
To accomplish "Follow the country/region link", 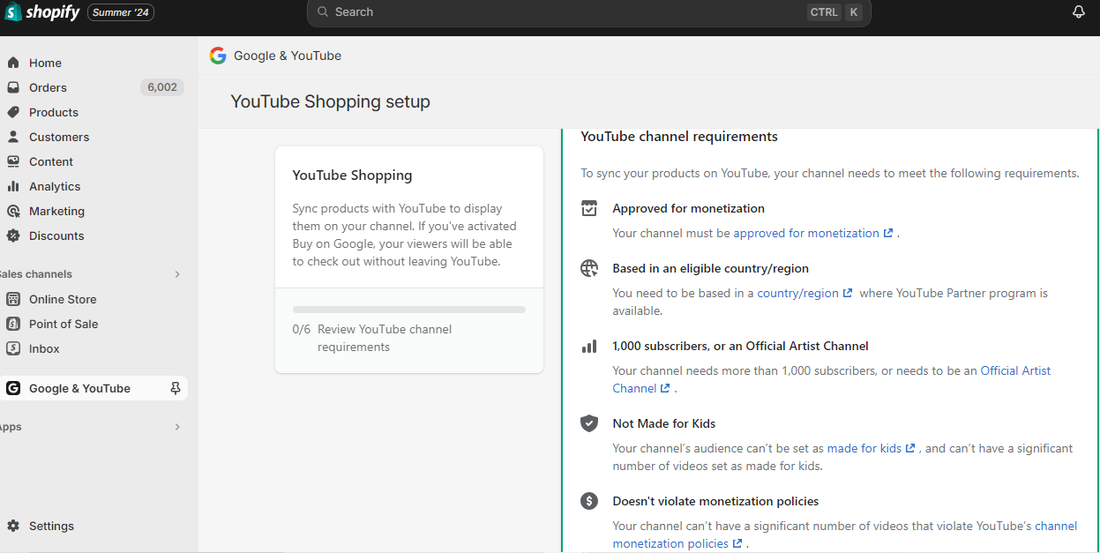I will [x=798, y=293].
